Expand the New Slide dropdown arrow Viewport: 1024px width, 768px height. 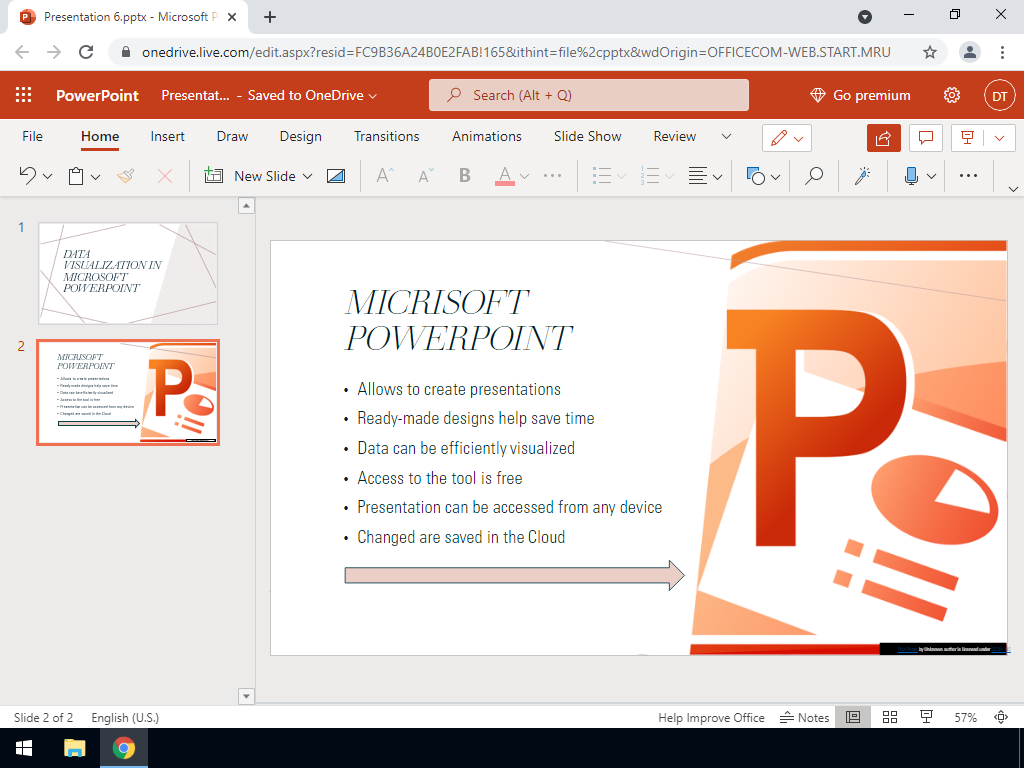pyautogui.click(x=307, y=176)
